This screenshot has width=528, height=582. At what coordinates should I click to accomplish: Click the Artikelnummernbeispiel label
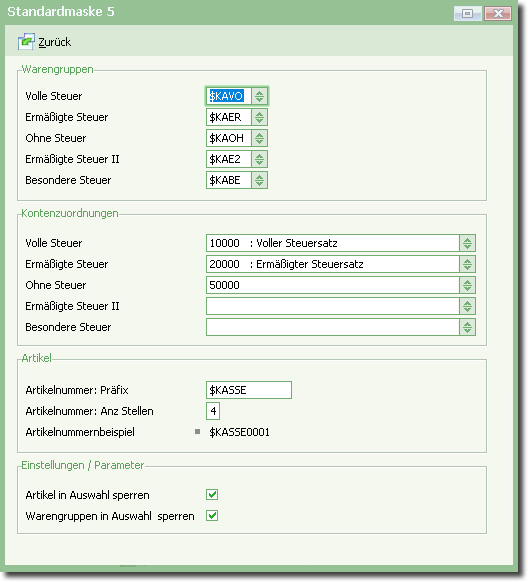coord(80,432)
